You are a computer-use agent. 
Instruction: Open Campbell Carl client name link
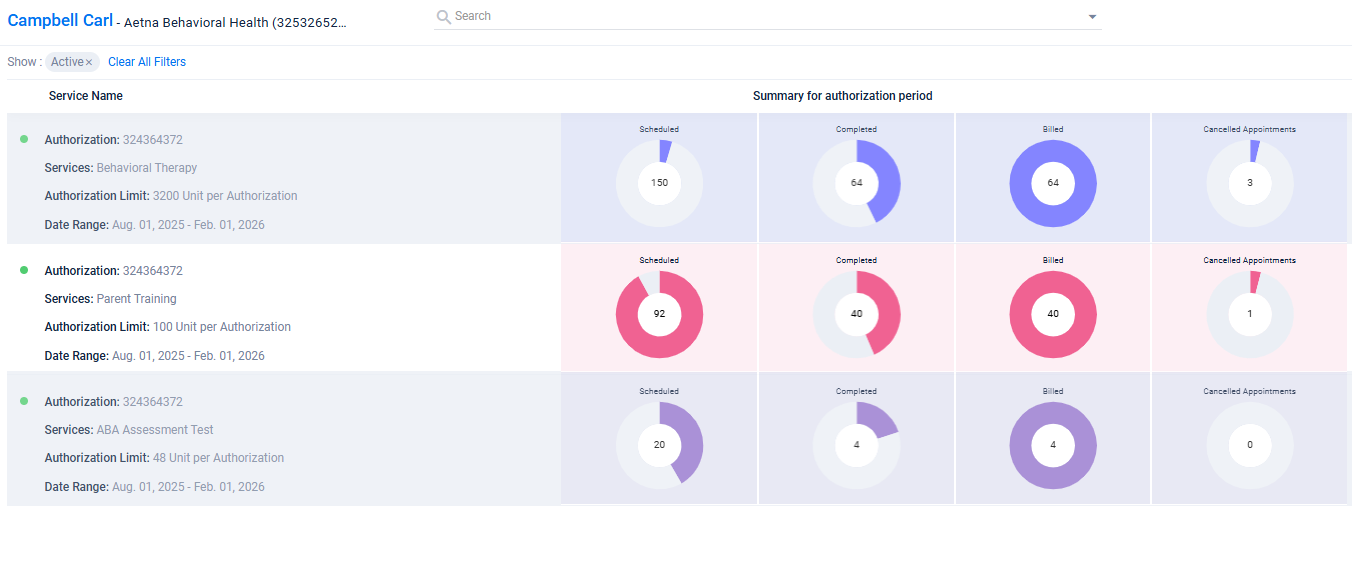click(60, 20)
